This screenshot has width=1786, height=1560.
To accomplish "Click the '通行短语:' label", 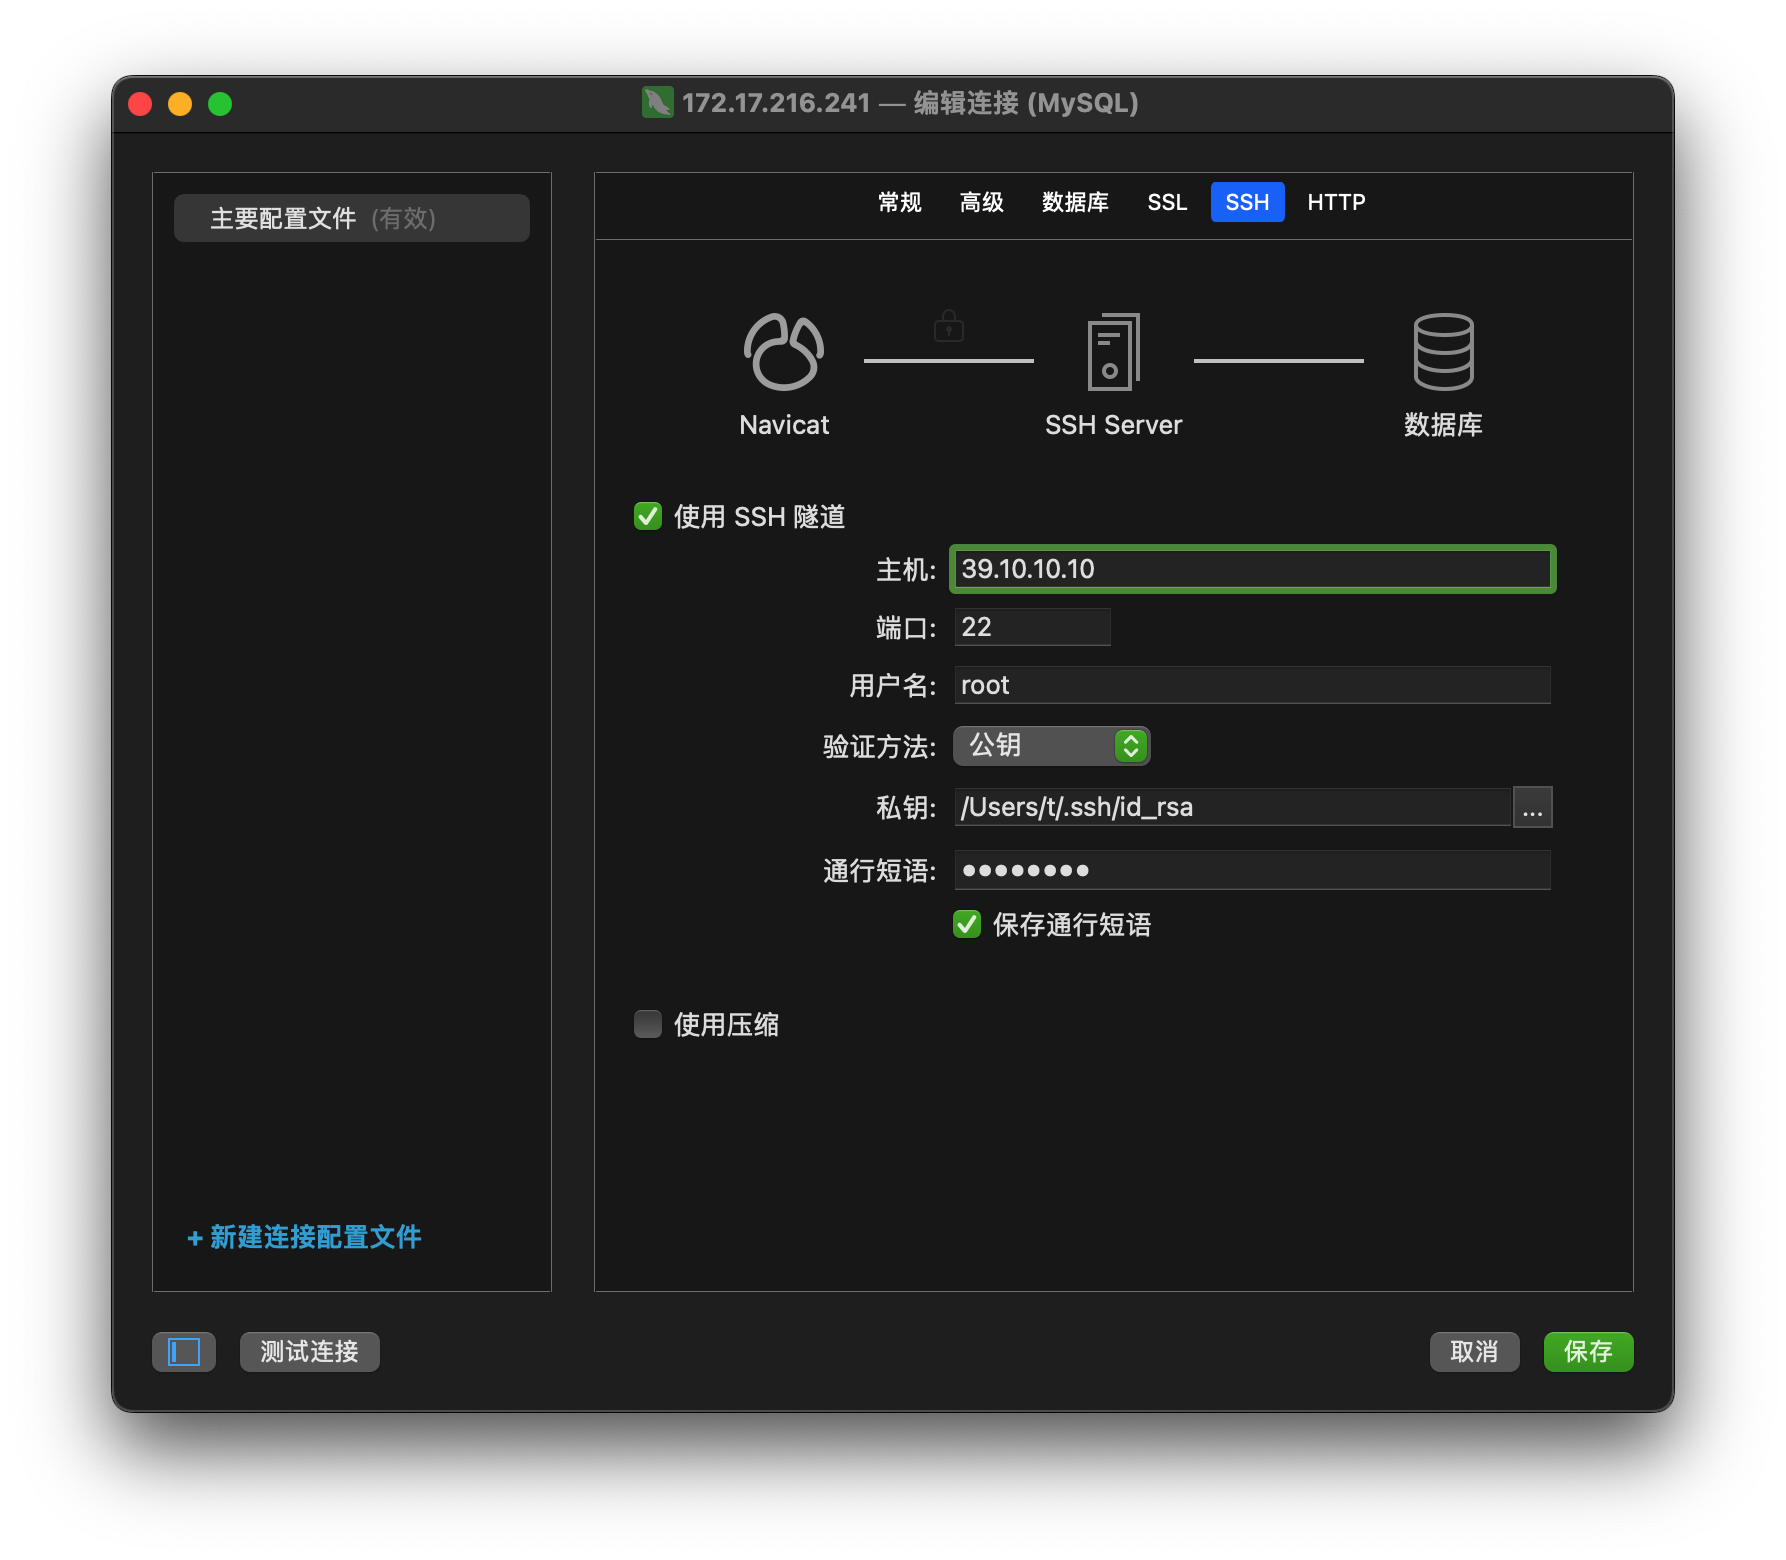I will pyautogui.click(x=879, y=871).
